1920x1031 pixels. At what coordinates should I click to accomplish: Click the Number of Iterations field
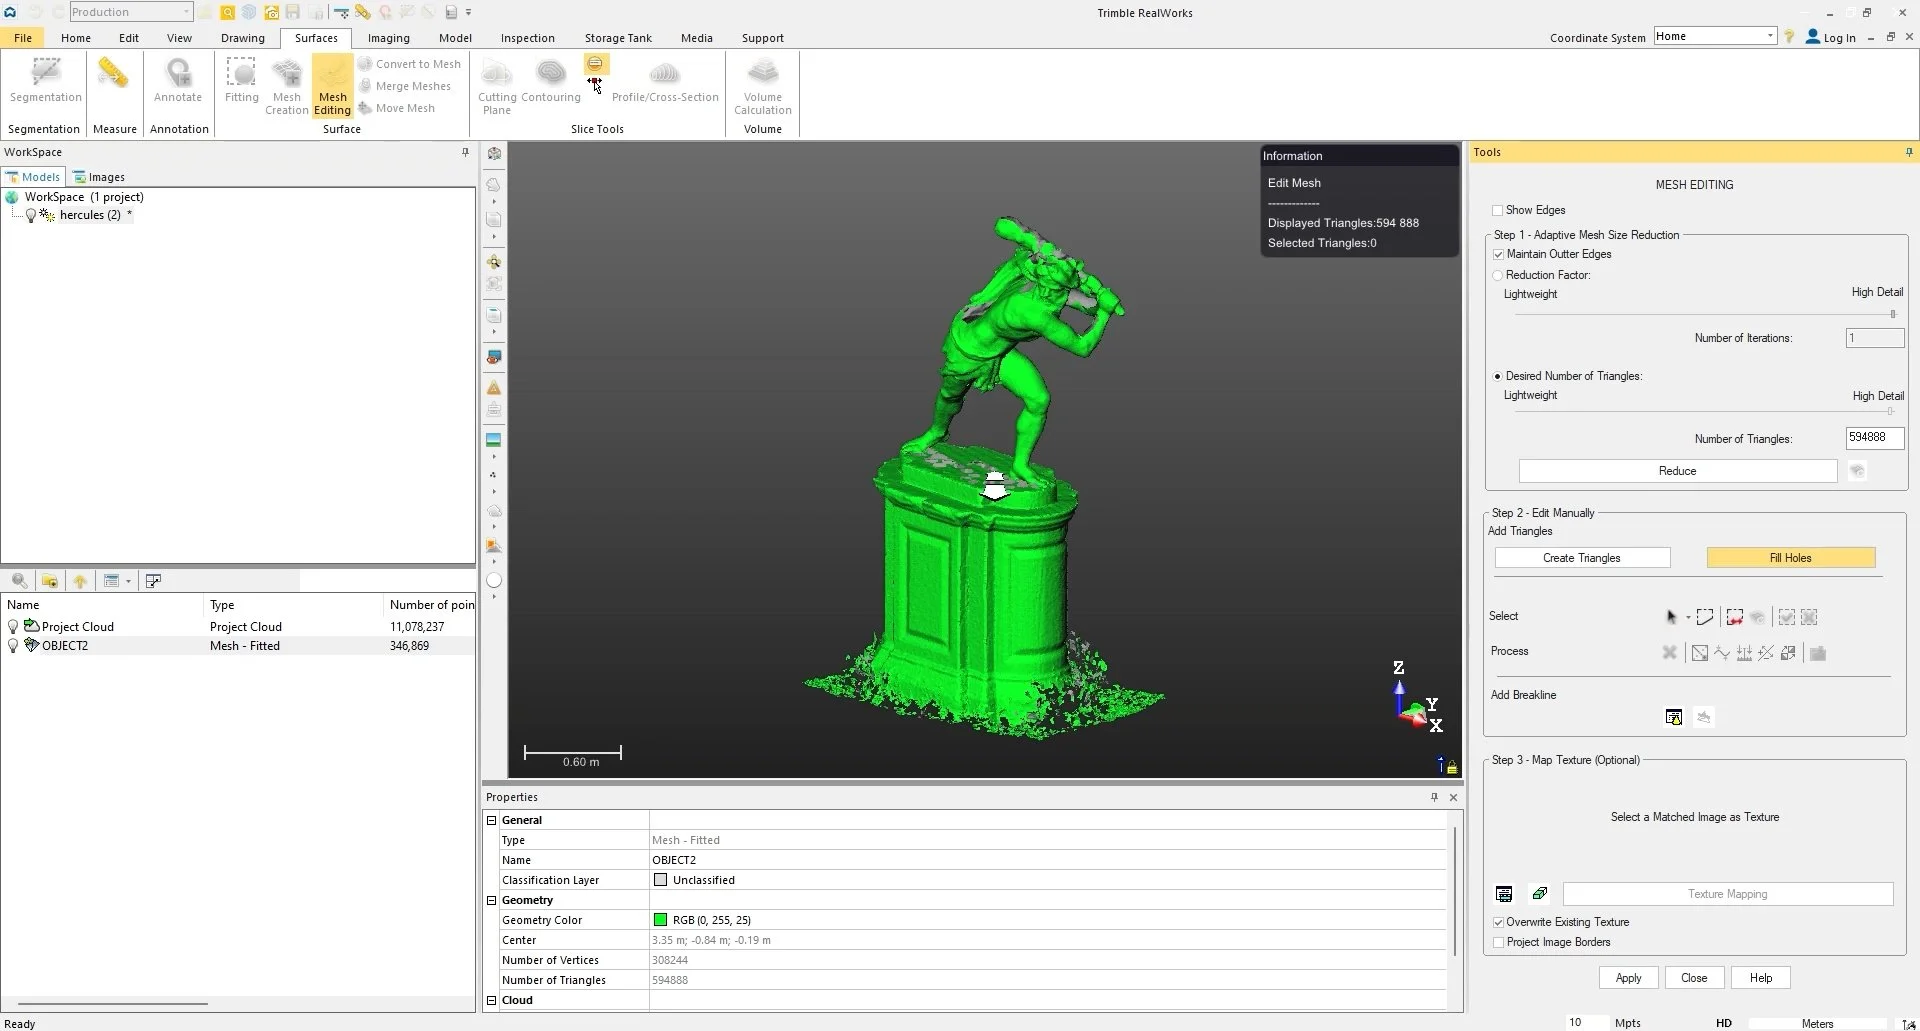[x=1875, y=338]
